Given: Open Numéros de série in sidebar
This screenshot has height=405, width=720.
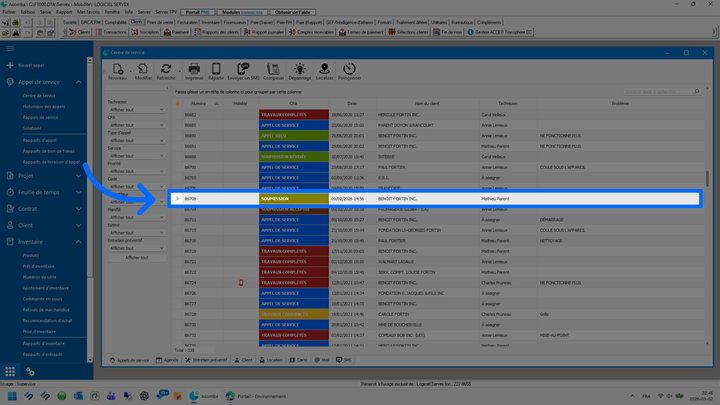Looking at the screenshot, I should pyautogui.click(x=39, y=277).
